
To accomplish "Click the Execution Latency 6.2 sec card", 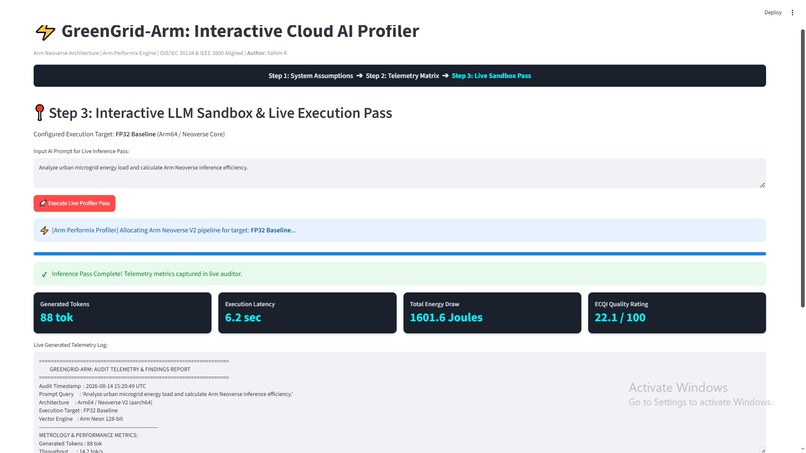I will [x=307, y=313].
